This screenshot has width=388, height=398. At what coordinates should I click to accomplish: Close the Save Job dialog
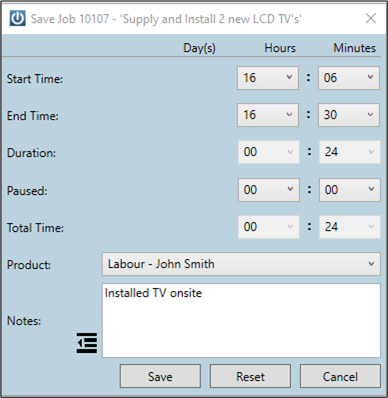371,18
